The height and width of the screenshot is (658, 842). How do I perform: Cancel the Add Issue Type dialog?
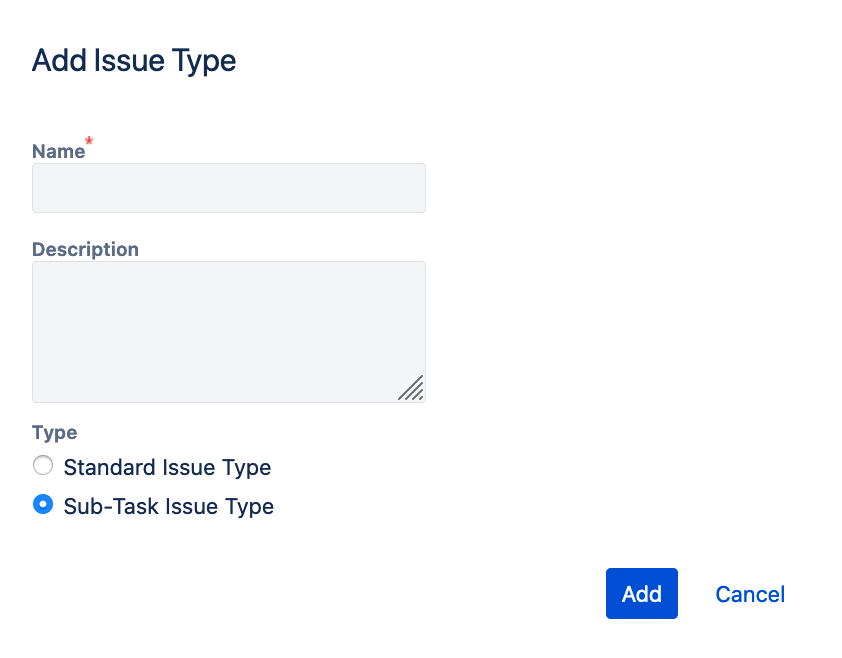point(750,594)
